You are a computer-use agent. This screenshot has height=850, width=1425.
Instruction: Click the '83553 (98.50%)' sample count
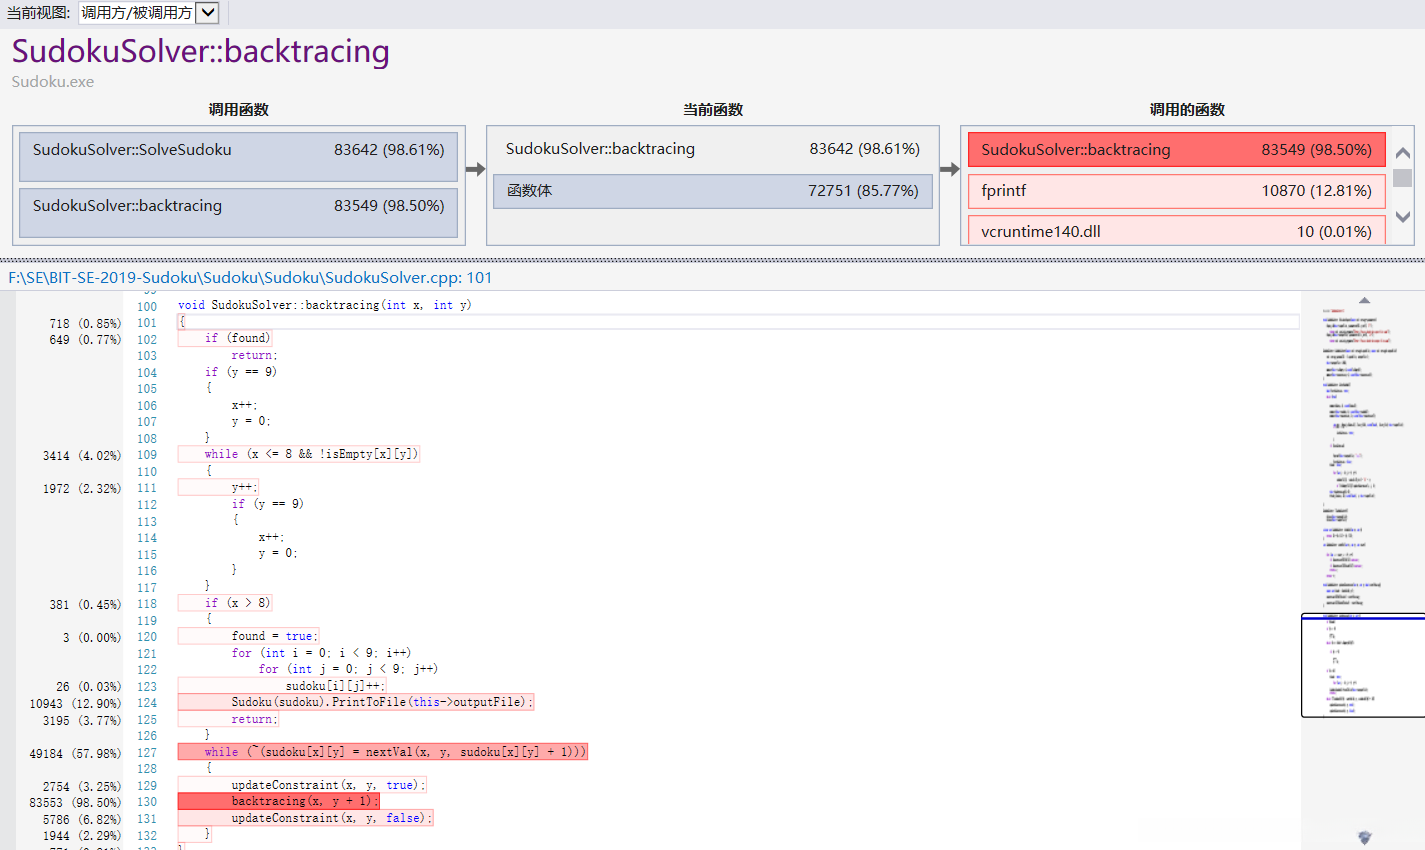(x=75, y=802)
